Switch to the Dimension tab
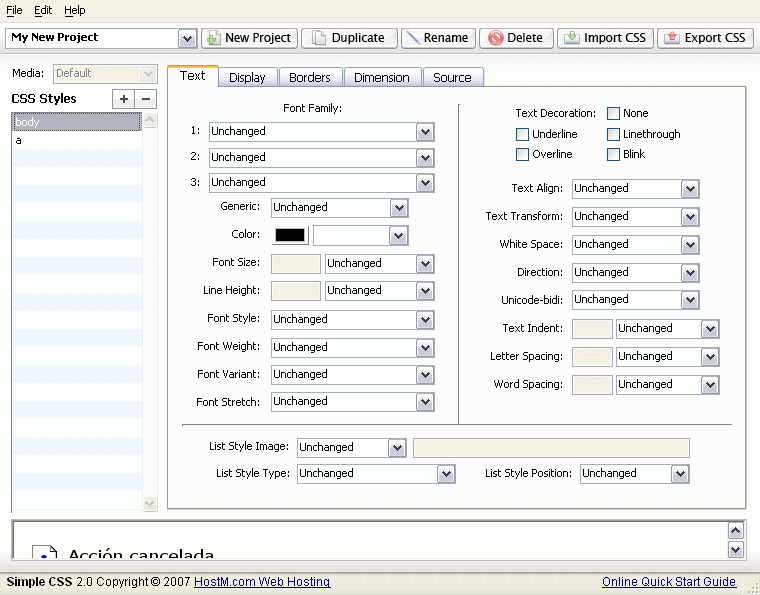 [382, 78]
